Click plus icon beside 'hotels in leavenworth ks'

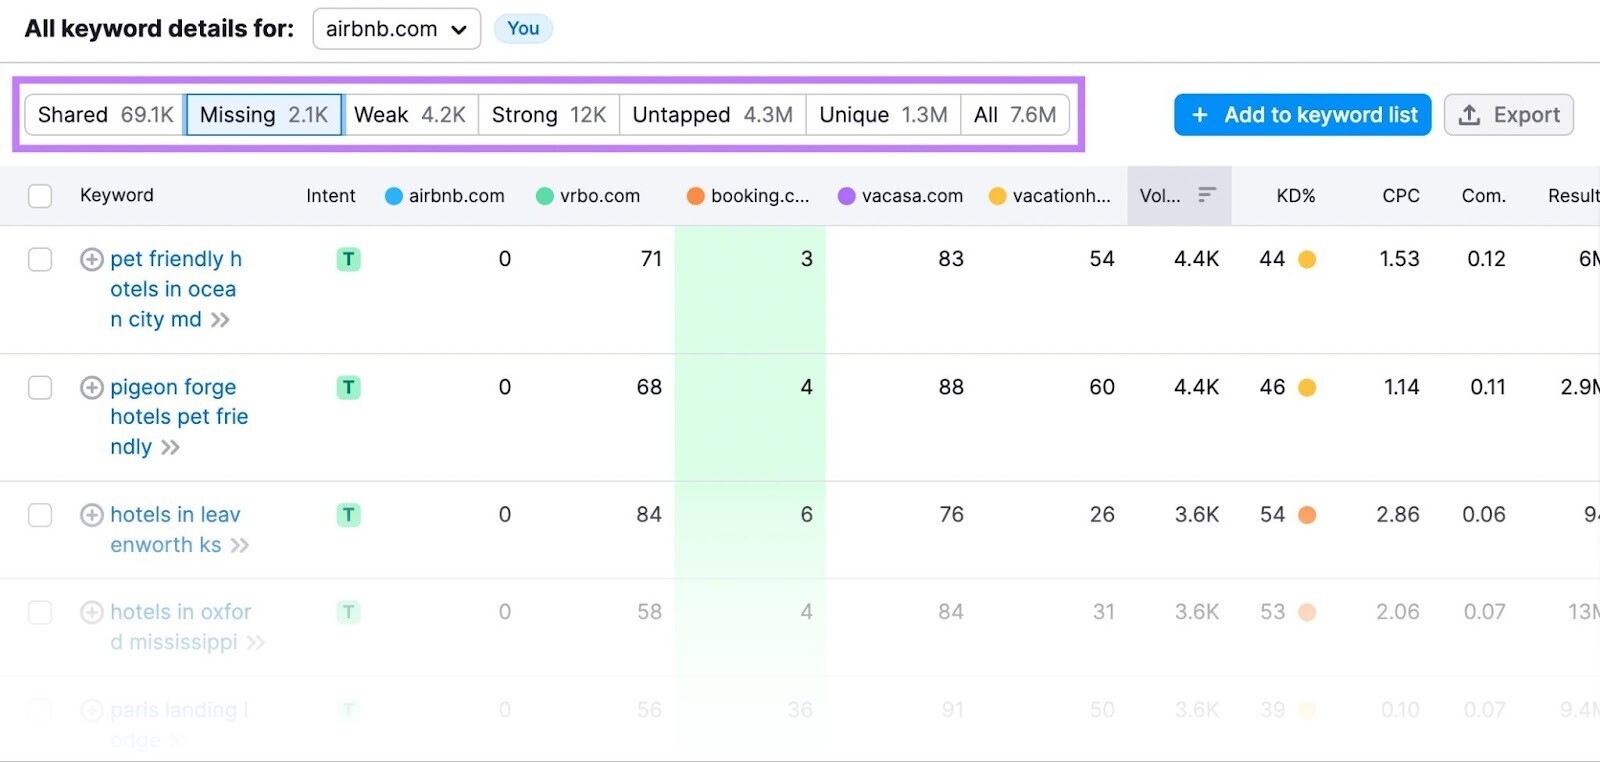[x=91, y=515]
